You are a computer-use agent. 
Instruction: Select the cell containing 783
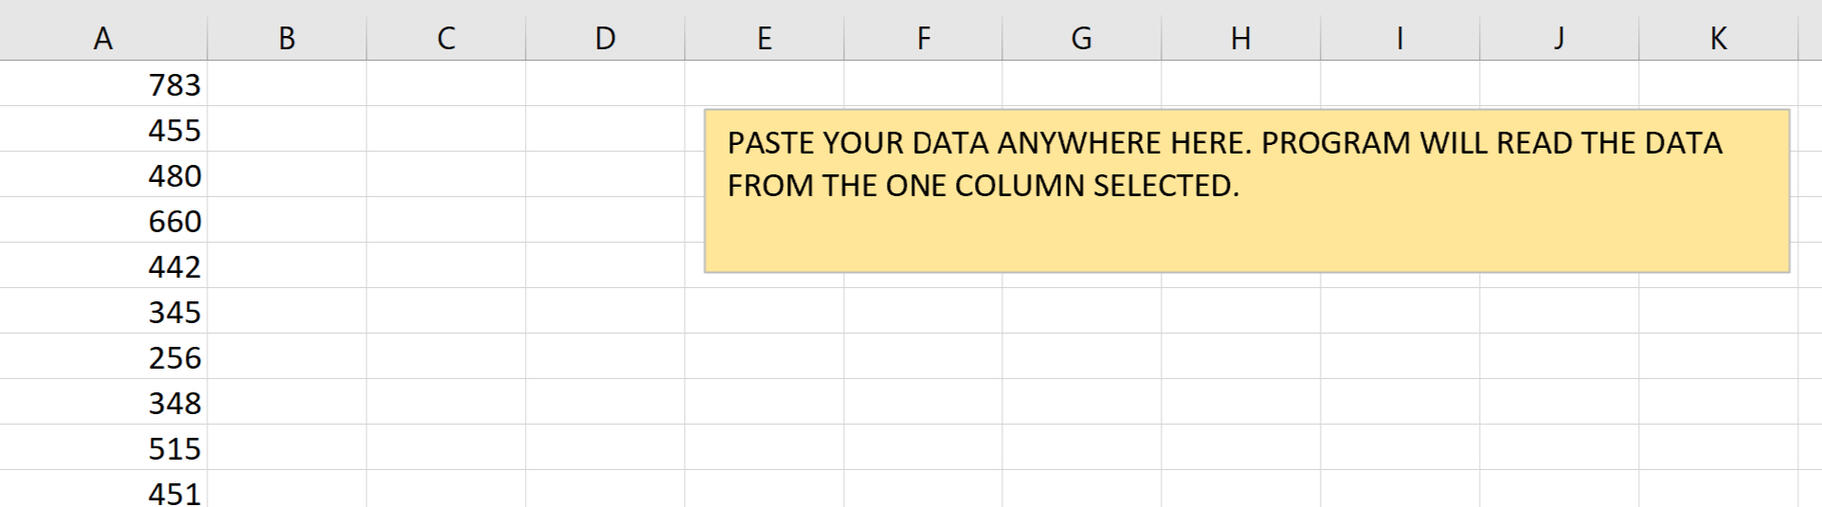[104, 84]
